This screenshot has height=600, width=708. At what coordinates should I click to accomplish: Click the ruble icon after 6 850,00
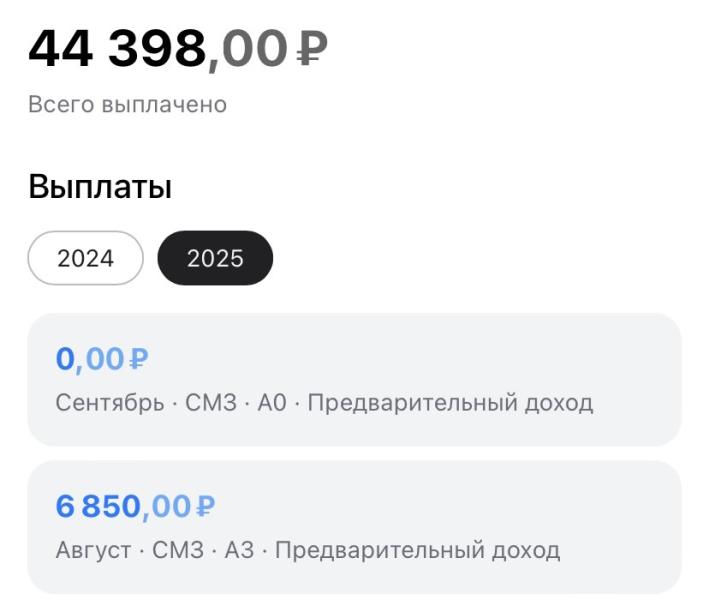205,506
